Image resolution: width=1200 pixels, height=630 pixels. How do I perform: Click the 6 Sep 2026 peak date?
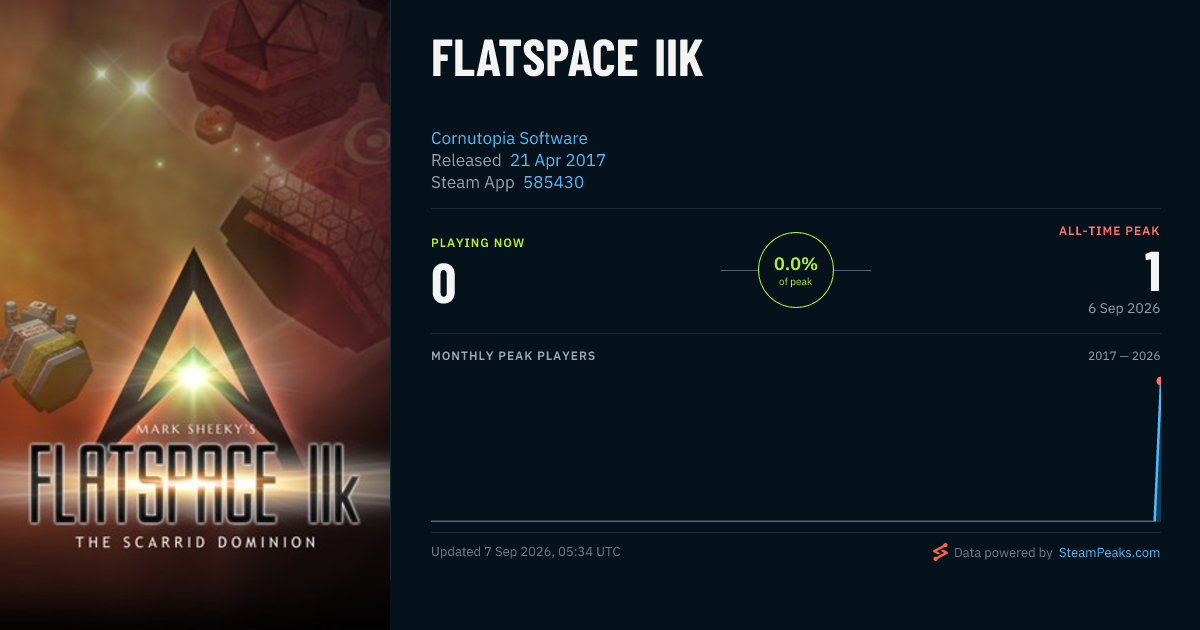tap(1124, 308)
